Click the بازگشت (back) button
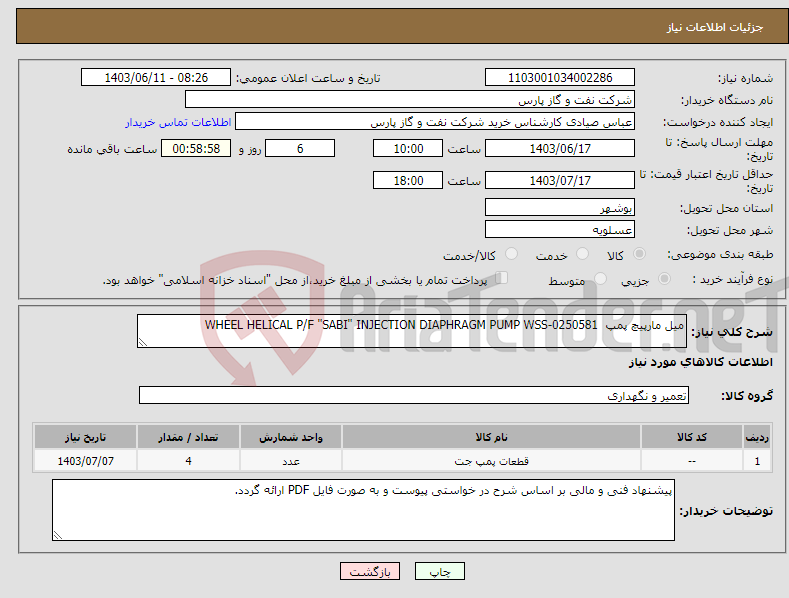 click(x=370, y=571)
